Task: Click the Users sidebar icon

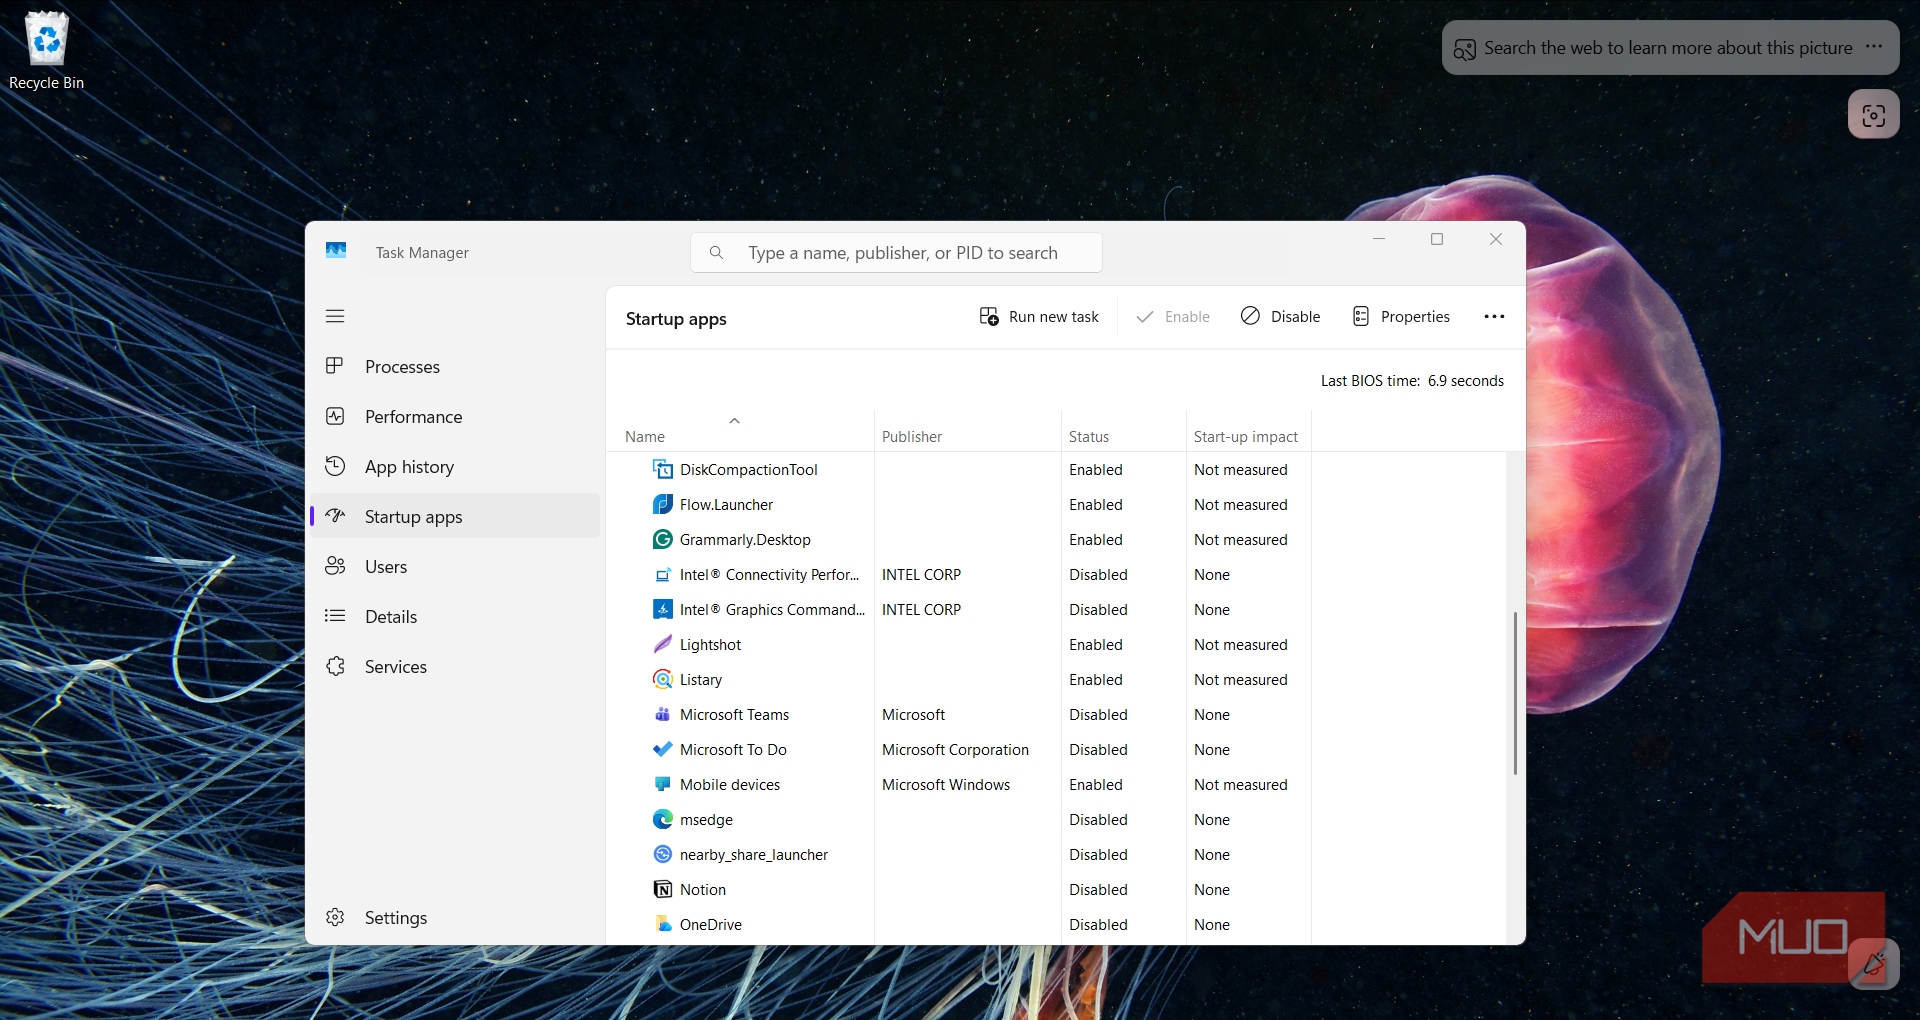Action: point(335,566)
